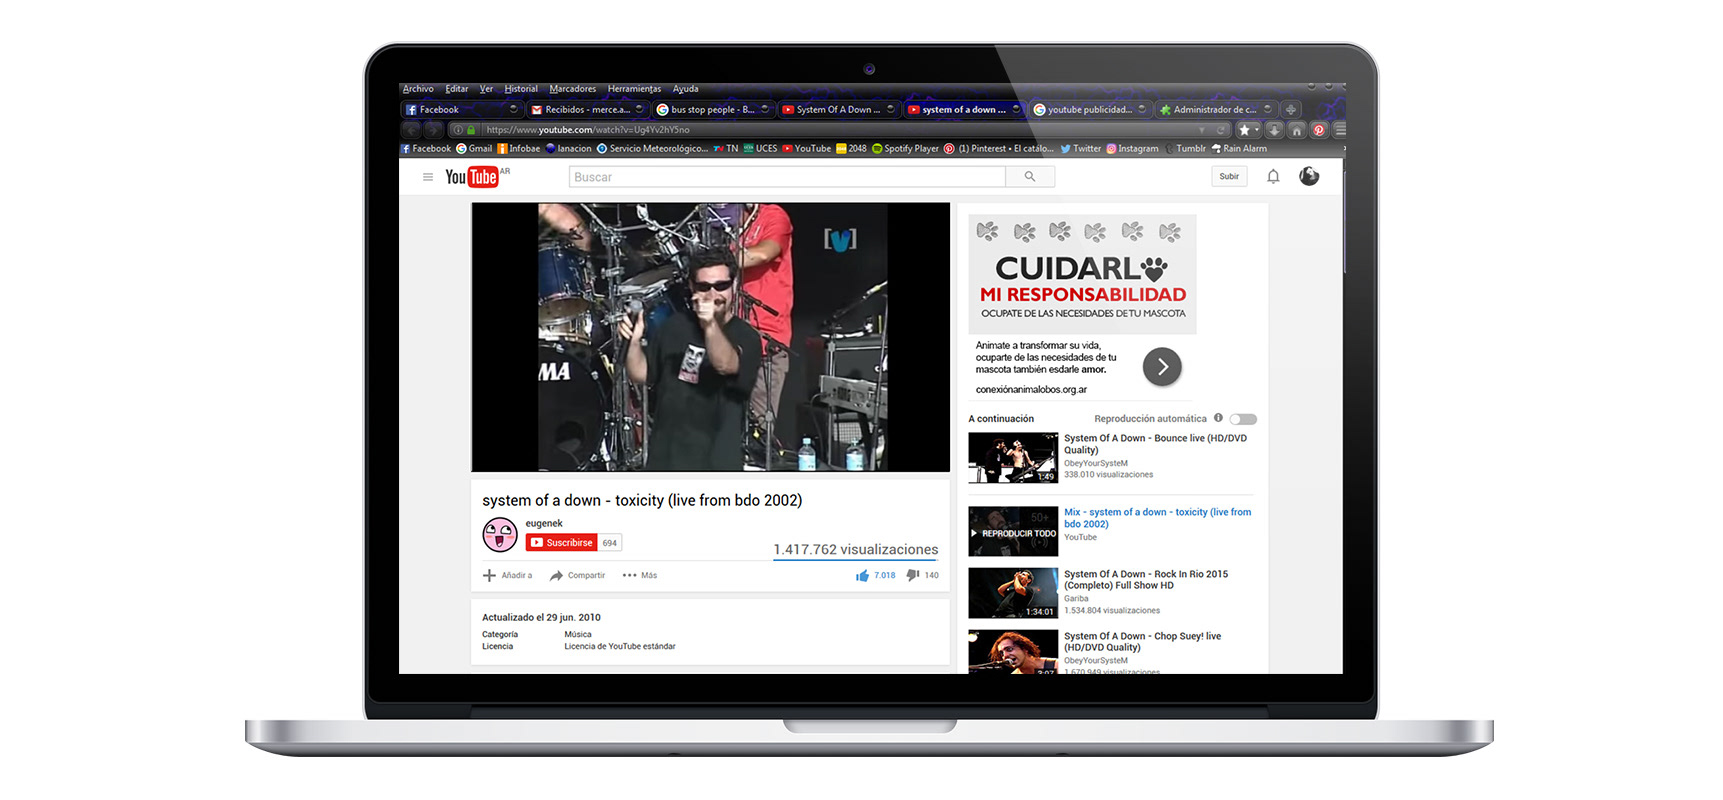View site security padlock info
Viewport: 1723px width, 800px height.
pyautogui.click(x=471, y=130)
